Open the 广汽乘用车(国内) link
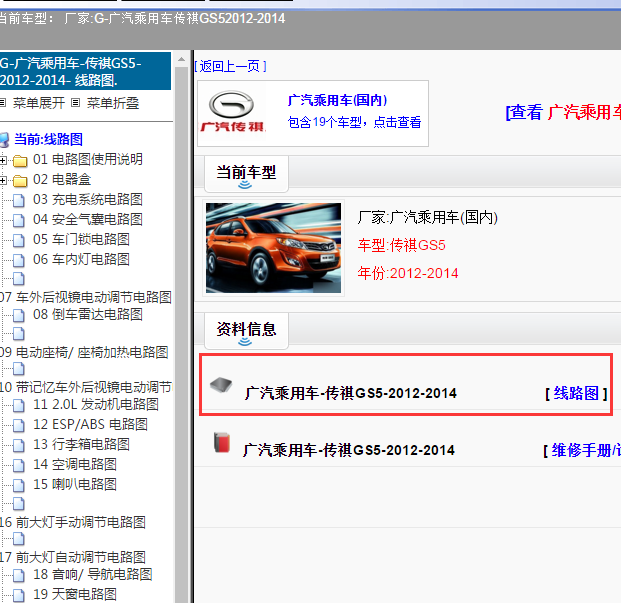The width and height of the screenshot is (621, 603). [x=337, y=100]
